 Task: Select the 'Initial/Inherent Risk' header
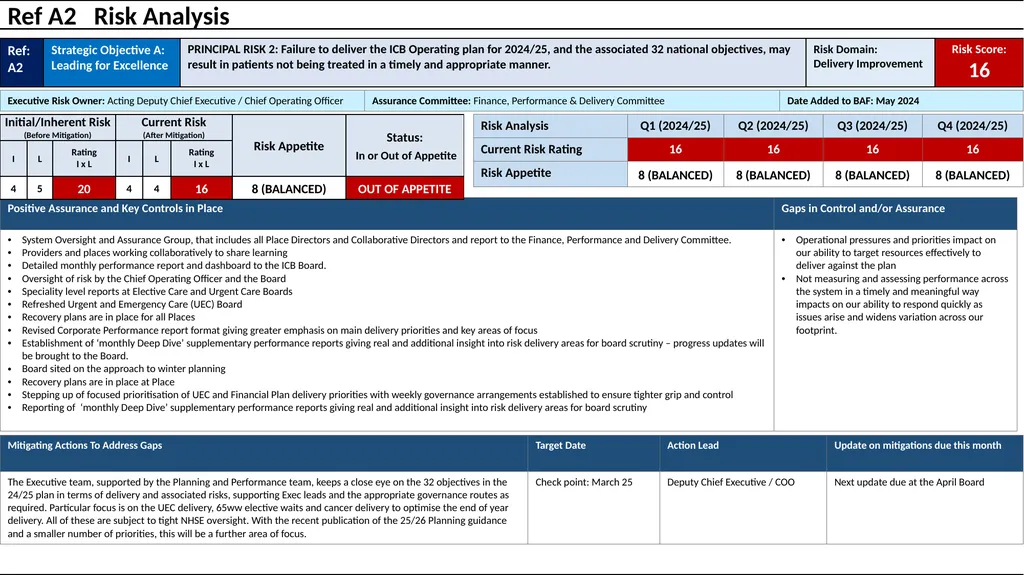[x=58, y=127]
